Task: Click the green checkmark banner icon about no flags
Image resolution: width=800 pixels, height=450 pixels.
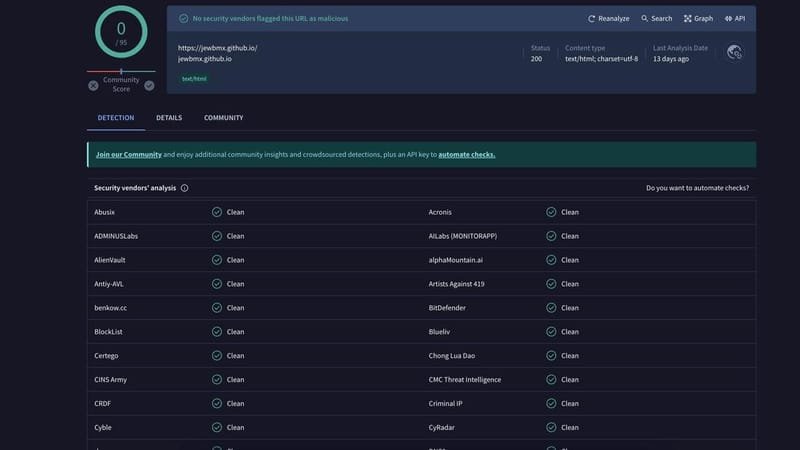Action: tap(183, 18)
